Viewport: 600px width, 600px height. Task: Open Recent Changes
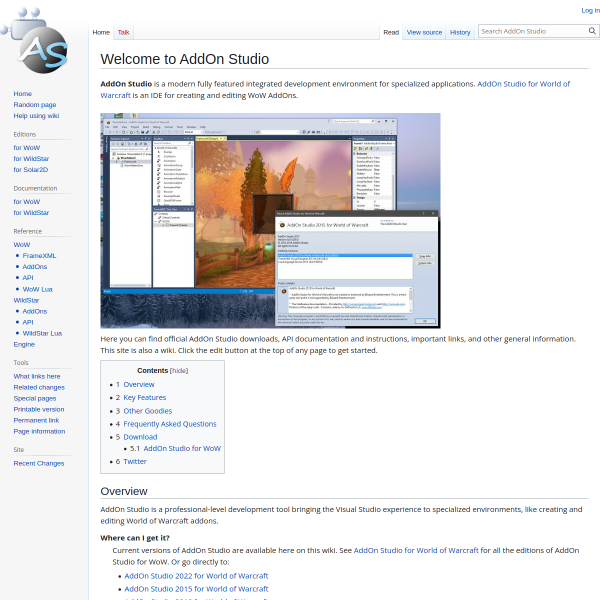click(x=39, y=464)
